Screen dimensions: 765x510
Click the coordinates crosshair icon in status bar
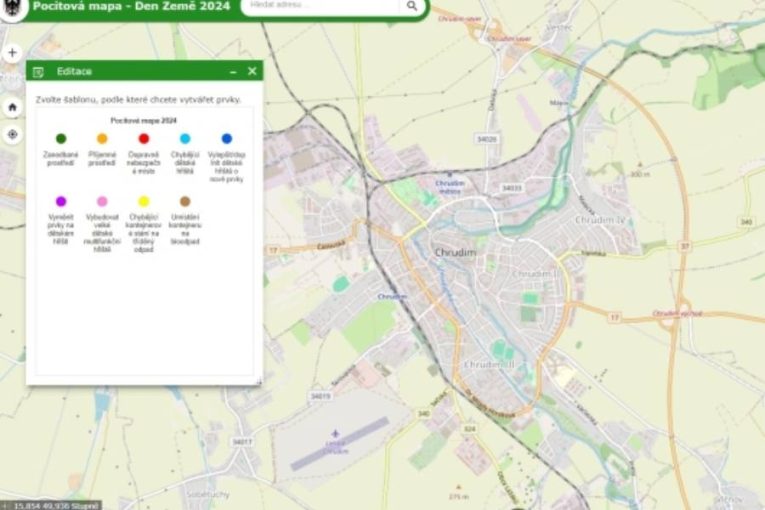click(x=6, y=505)
